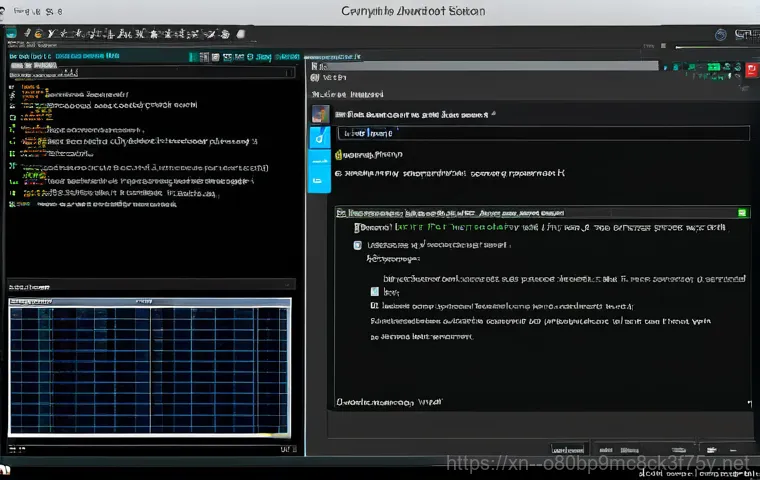Click the circular icon in the top-right title area
The width and height of the screenshot is (760, 480).
[720, 34]
